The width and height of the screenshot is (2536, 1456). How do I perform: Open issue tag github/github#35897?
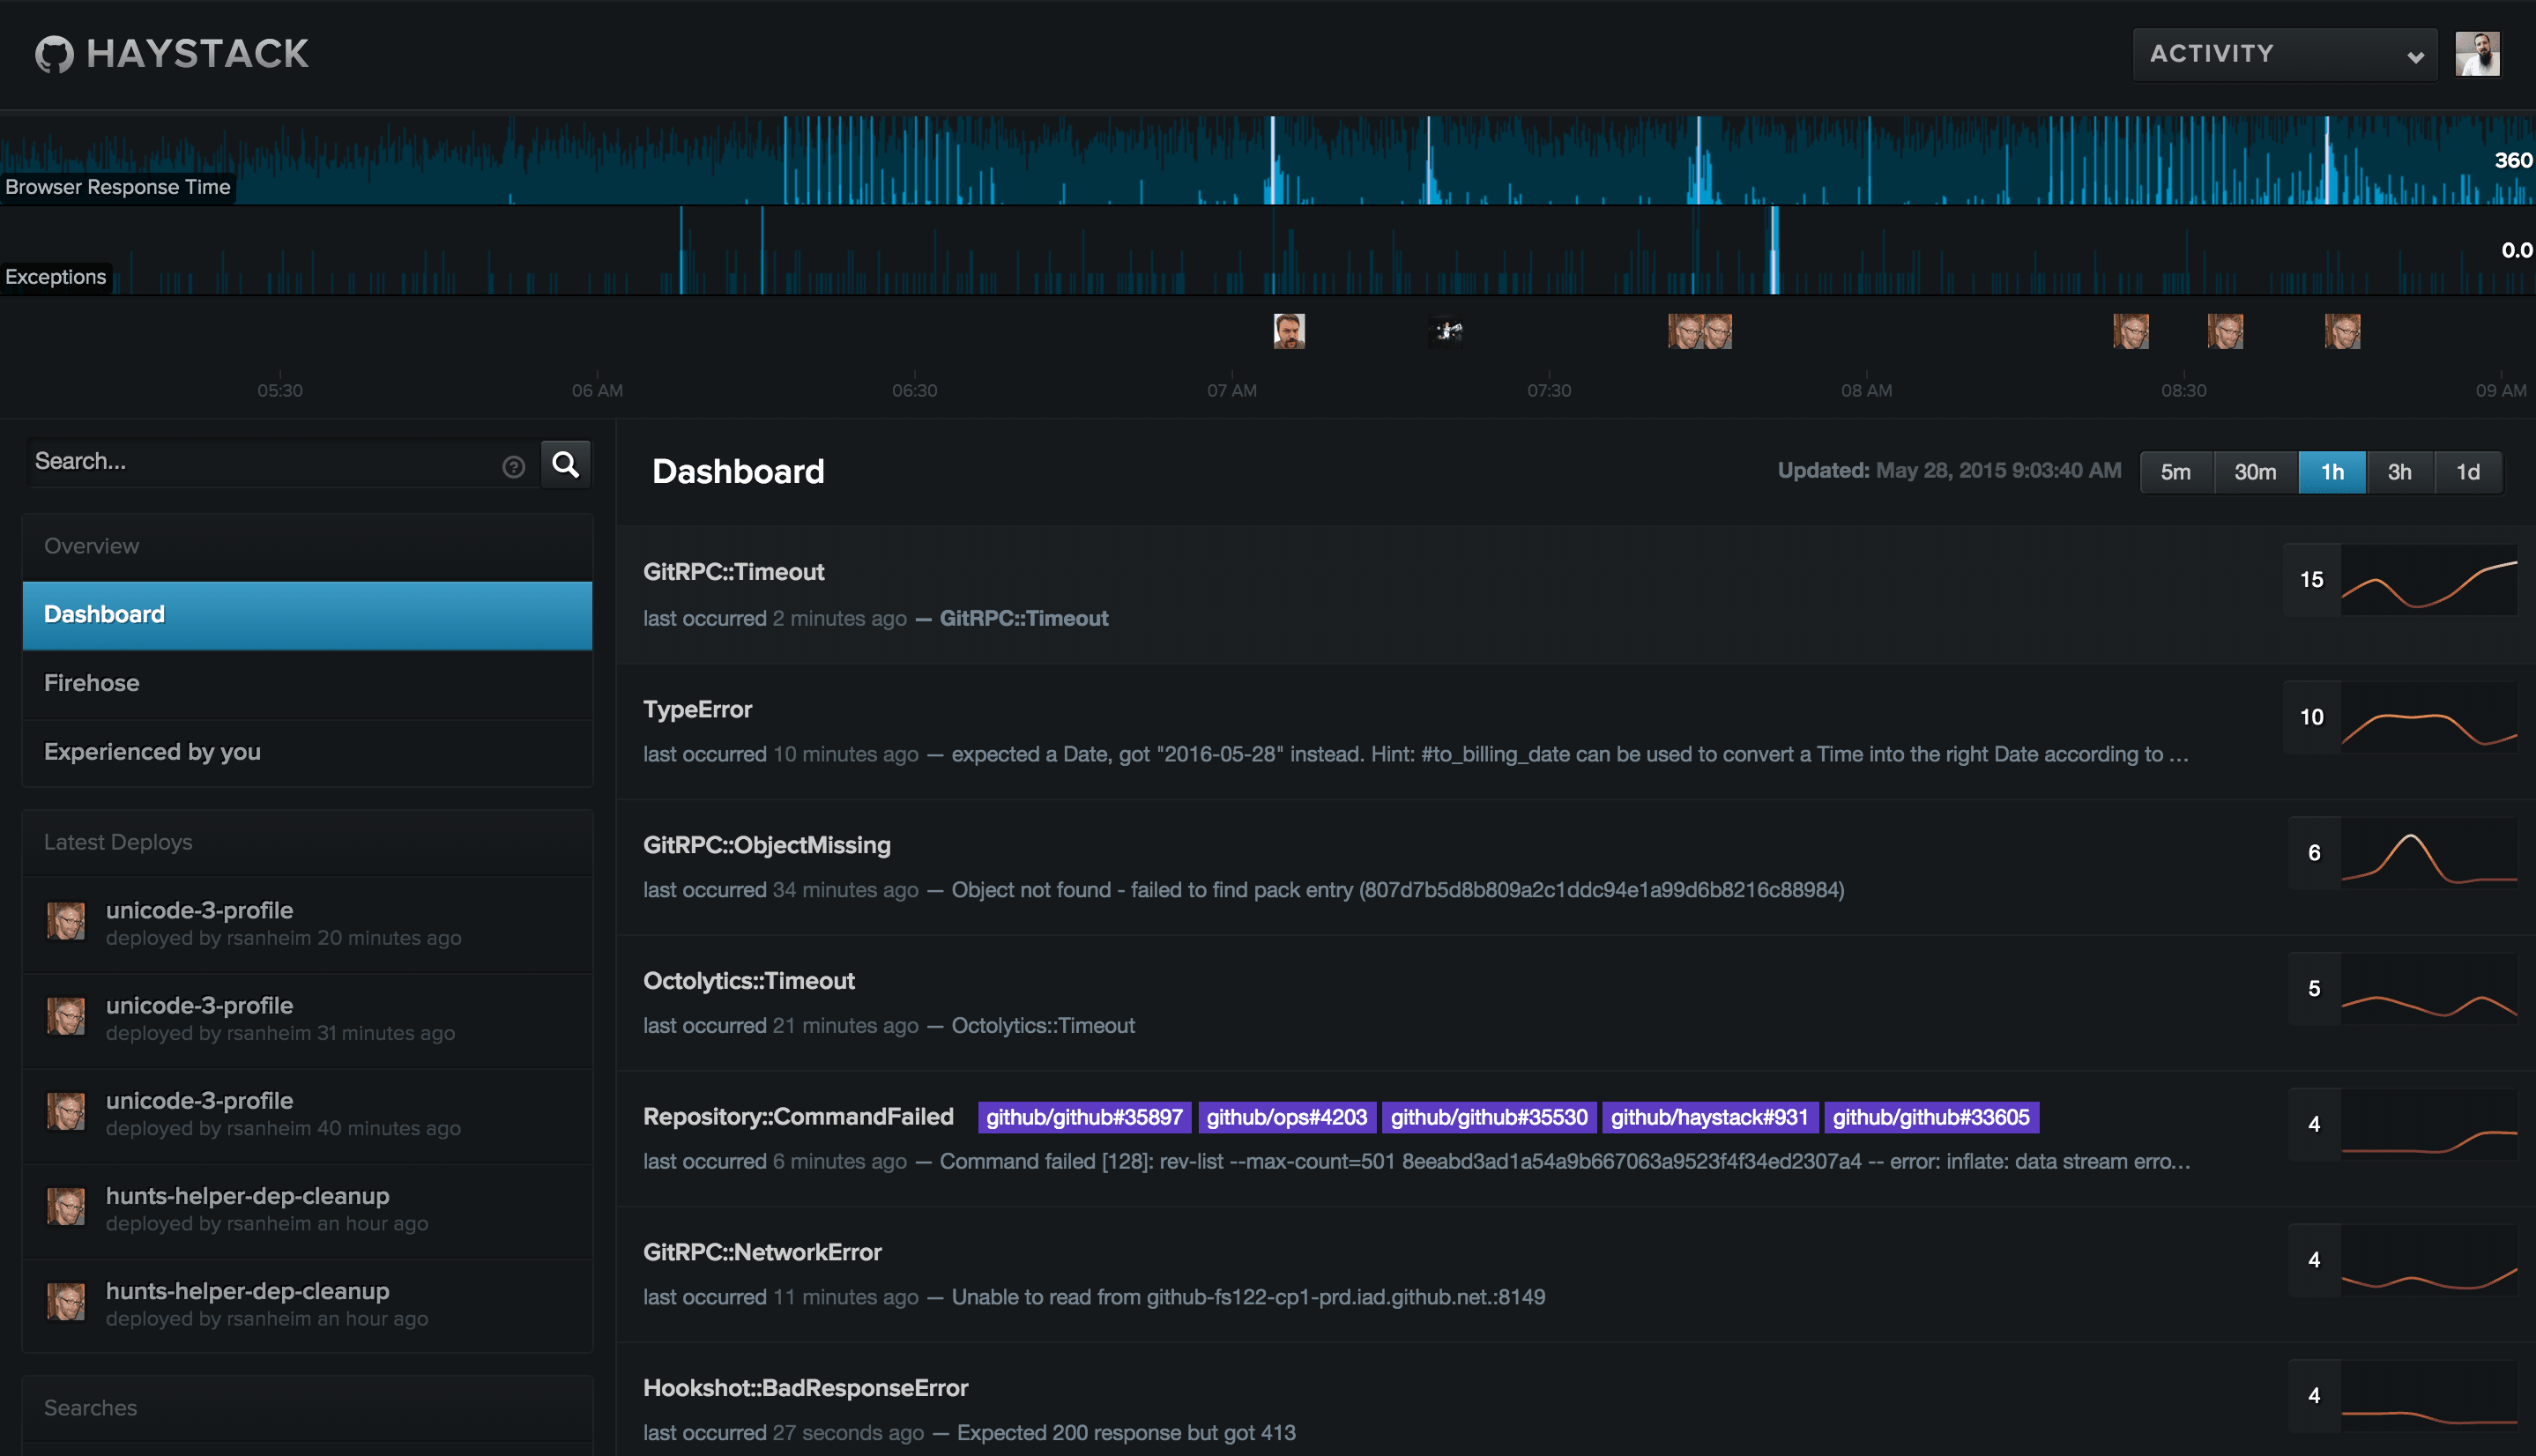(1084, 1117)
